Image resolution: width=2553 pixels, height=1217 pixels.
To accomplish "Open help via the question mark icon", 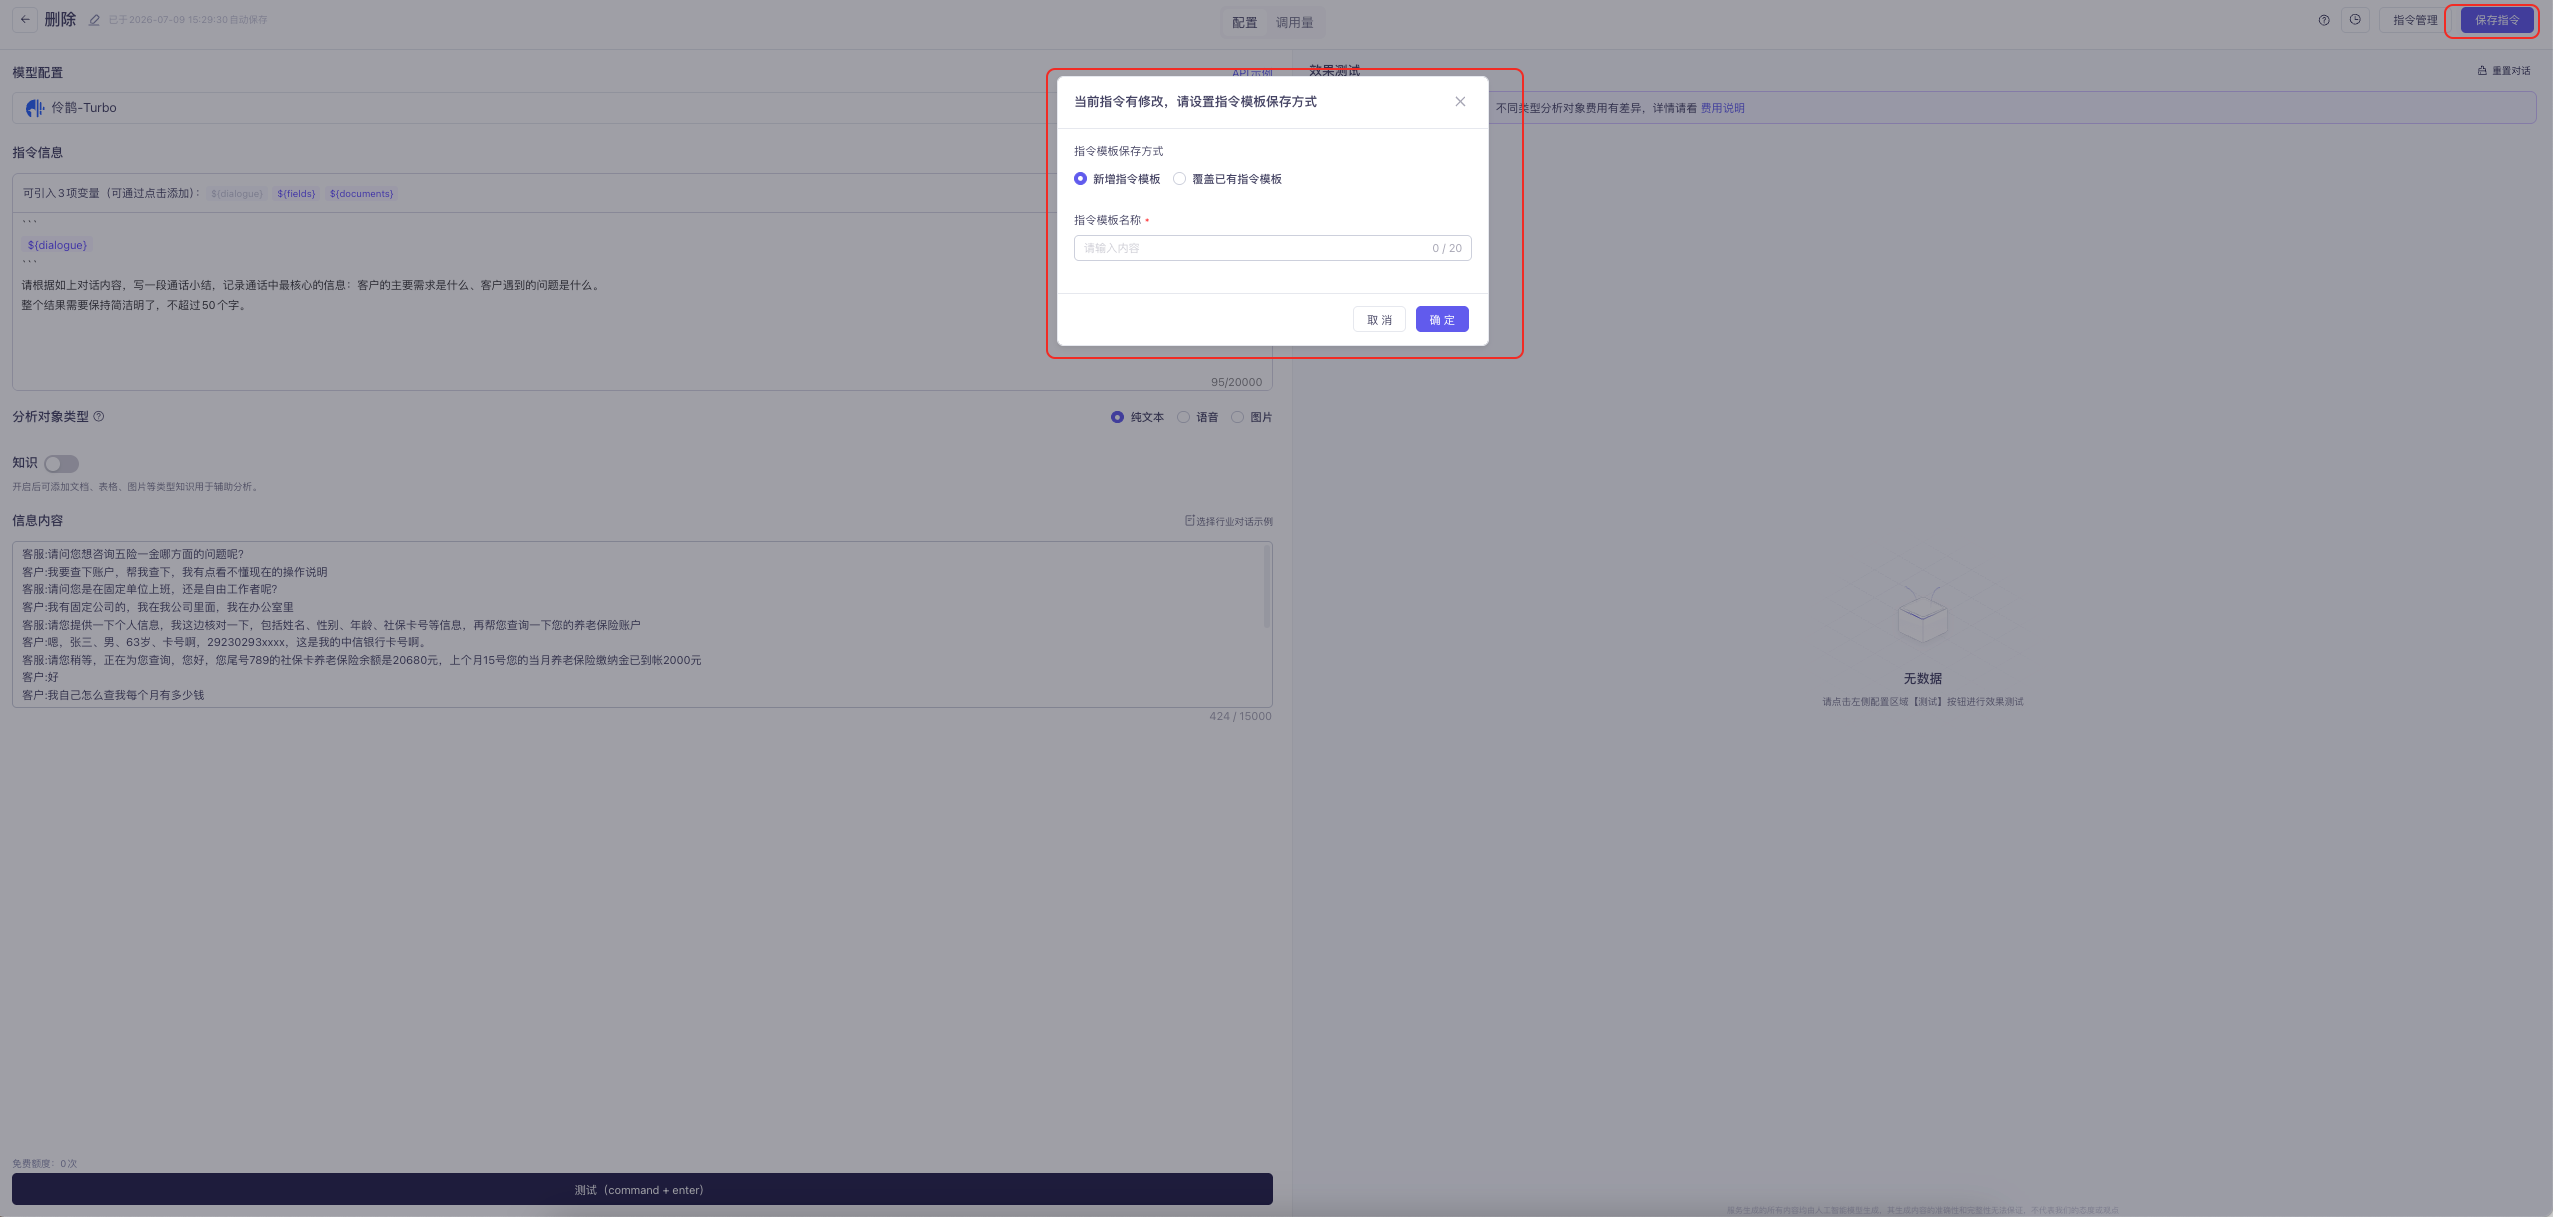I will click(2324, 20).
